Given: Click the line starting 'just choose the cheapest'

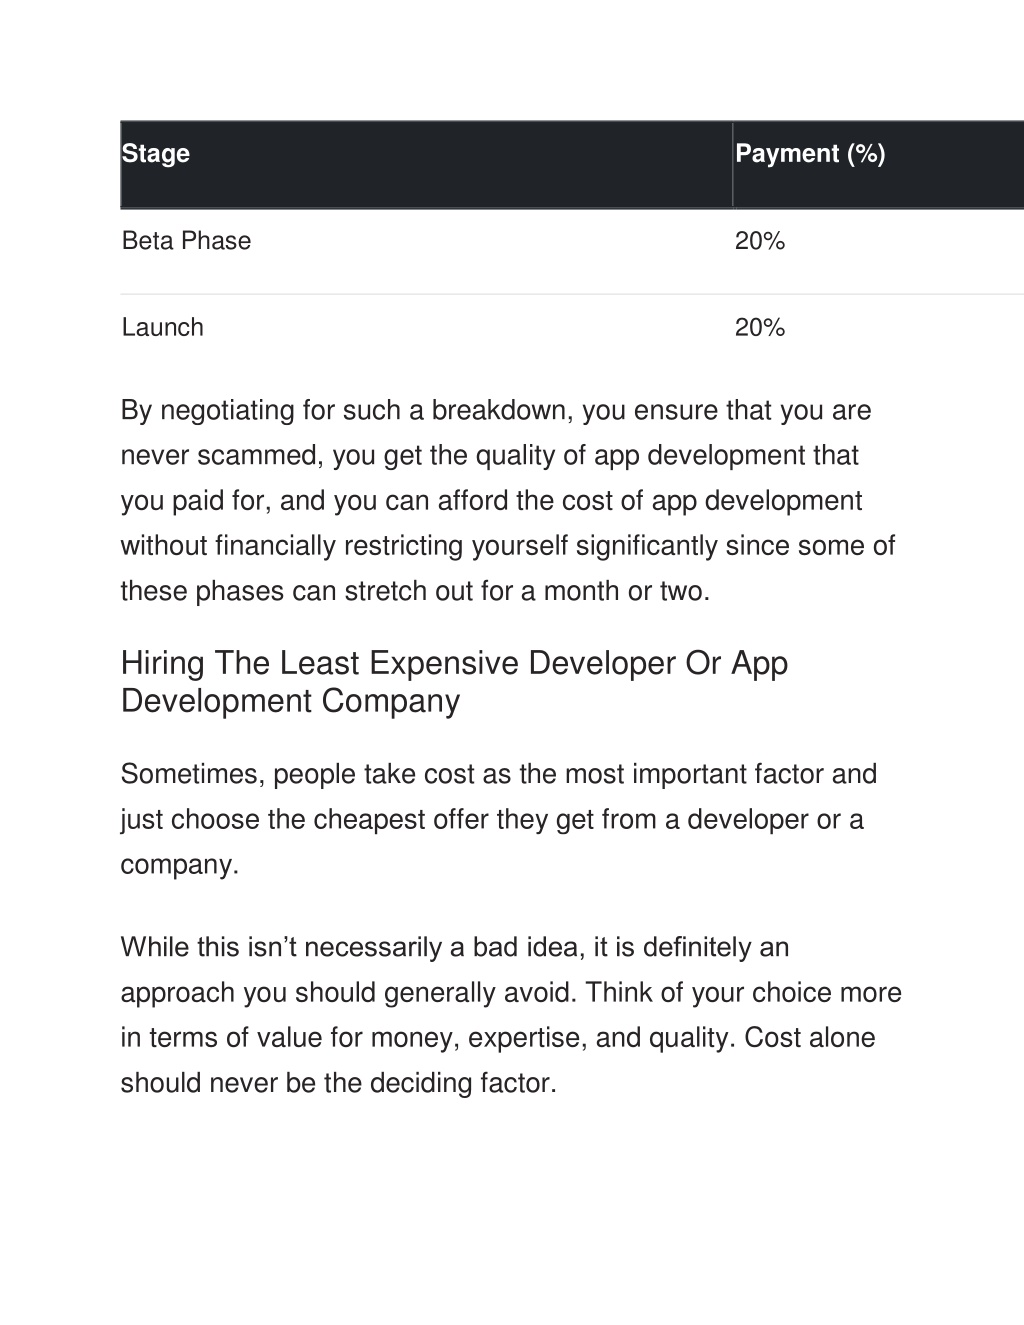Looking at the screenshot, I should (x=492, y=820).
